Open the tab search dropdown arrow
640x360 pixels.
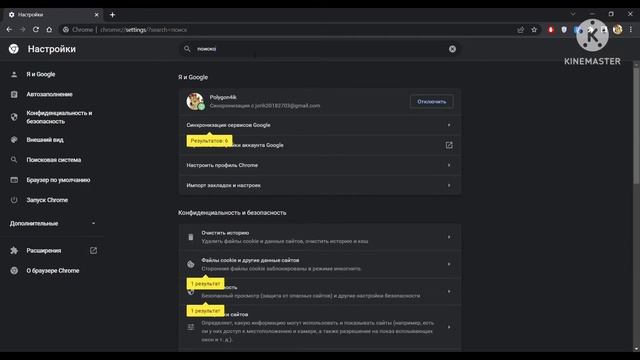pos(573,14)
